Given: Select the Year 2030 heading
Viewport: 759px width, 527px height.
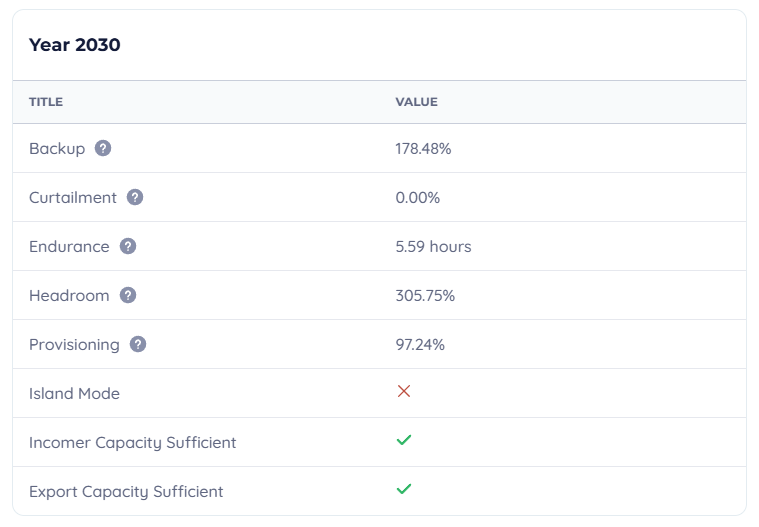Looking at the screenshot, I should pyautogui.click(x=75, y=45).
